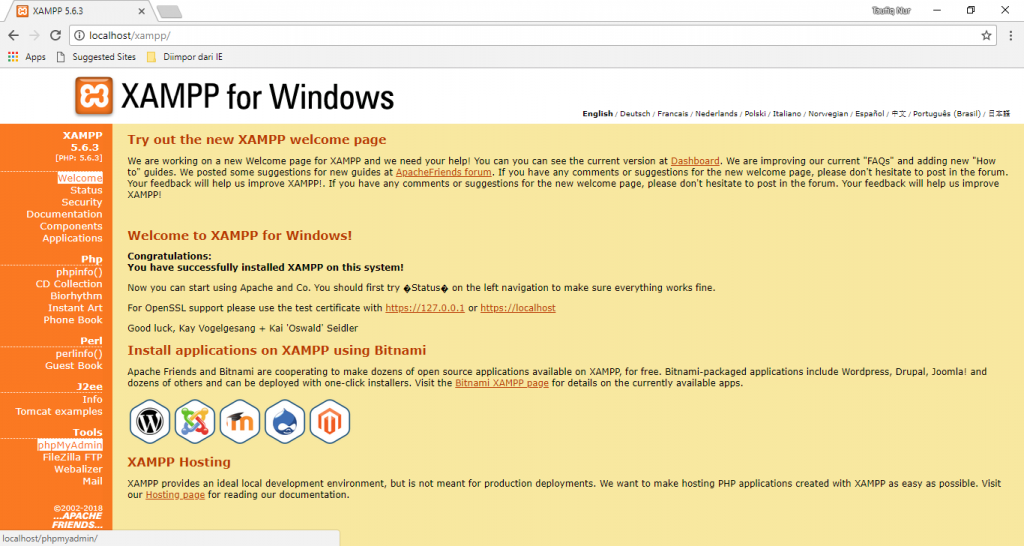This screenshot has height=546, width=1024.
Task: Select English language link
Action: (598, 114)
